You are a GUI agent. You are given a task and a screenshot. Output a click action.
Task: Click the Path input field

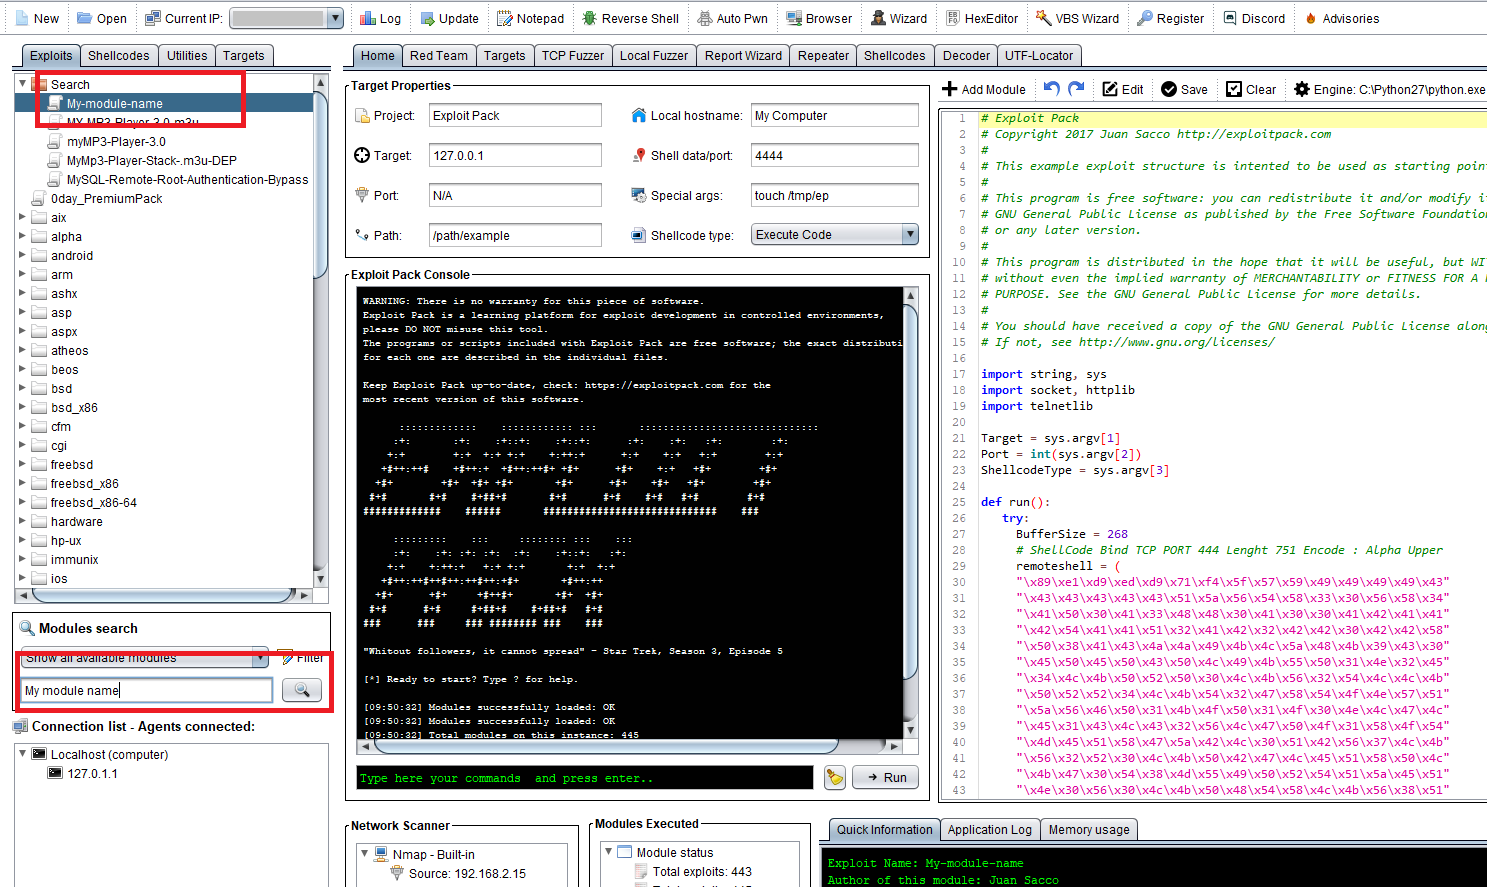point(515,235)
